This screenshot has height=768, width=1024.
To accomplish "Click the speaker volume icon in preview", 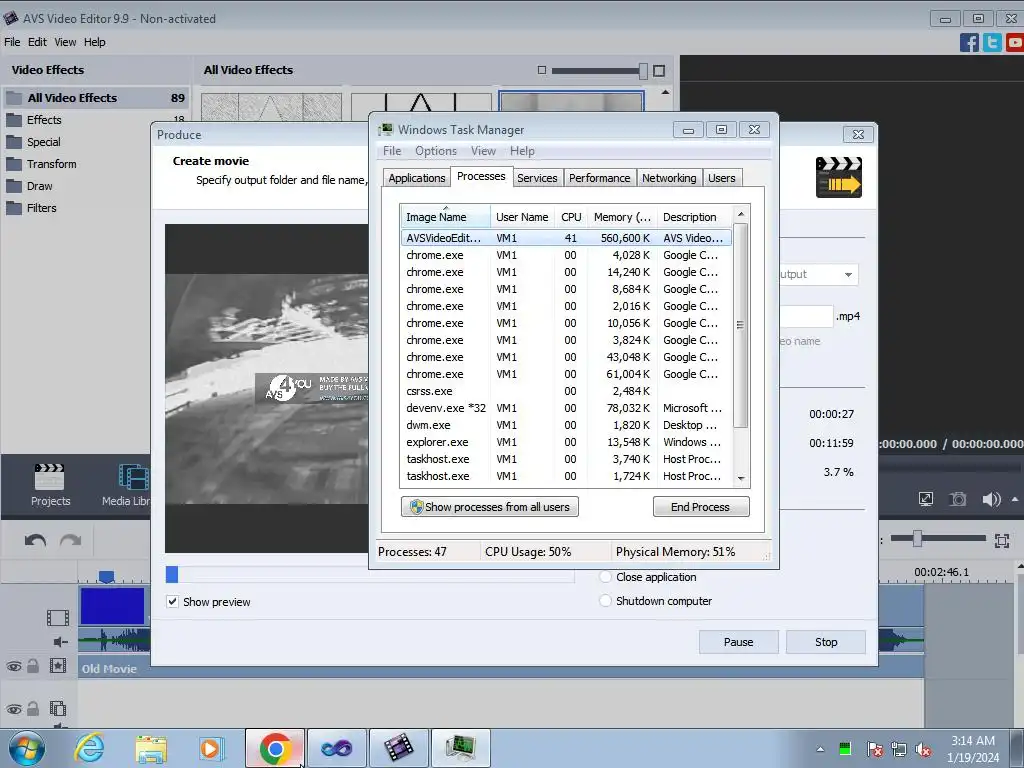I will click(991, 500).
